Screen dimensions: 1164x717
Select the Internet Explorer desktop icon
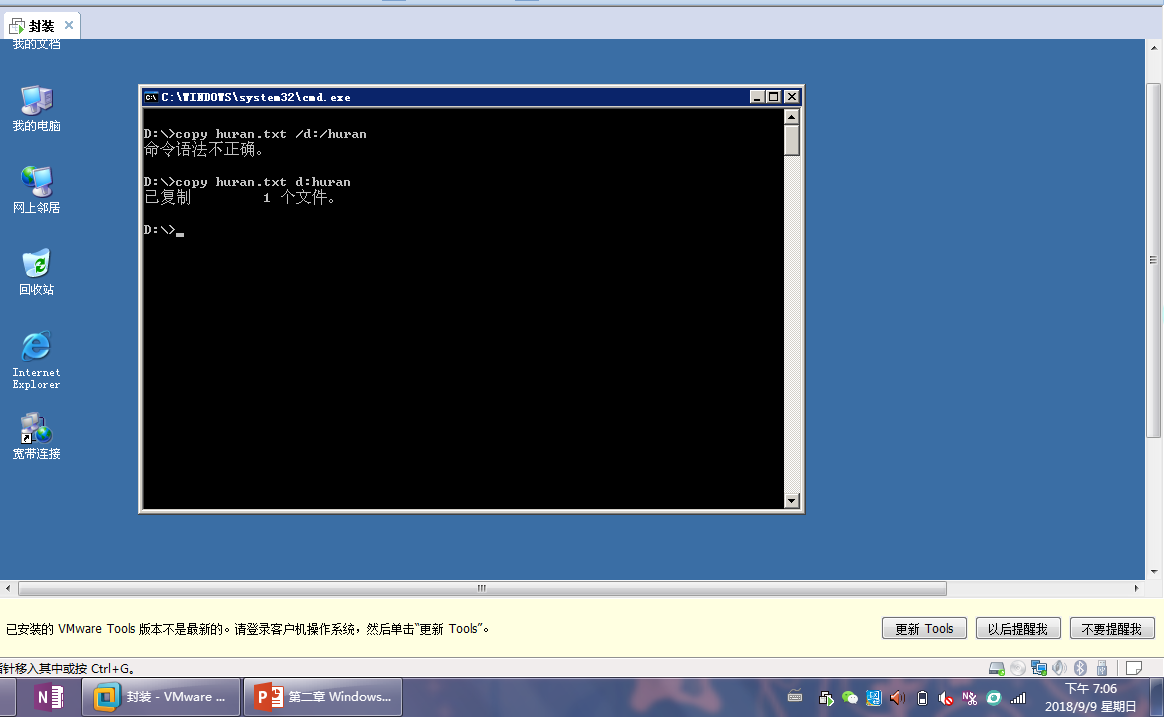coord(36,360)
